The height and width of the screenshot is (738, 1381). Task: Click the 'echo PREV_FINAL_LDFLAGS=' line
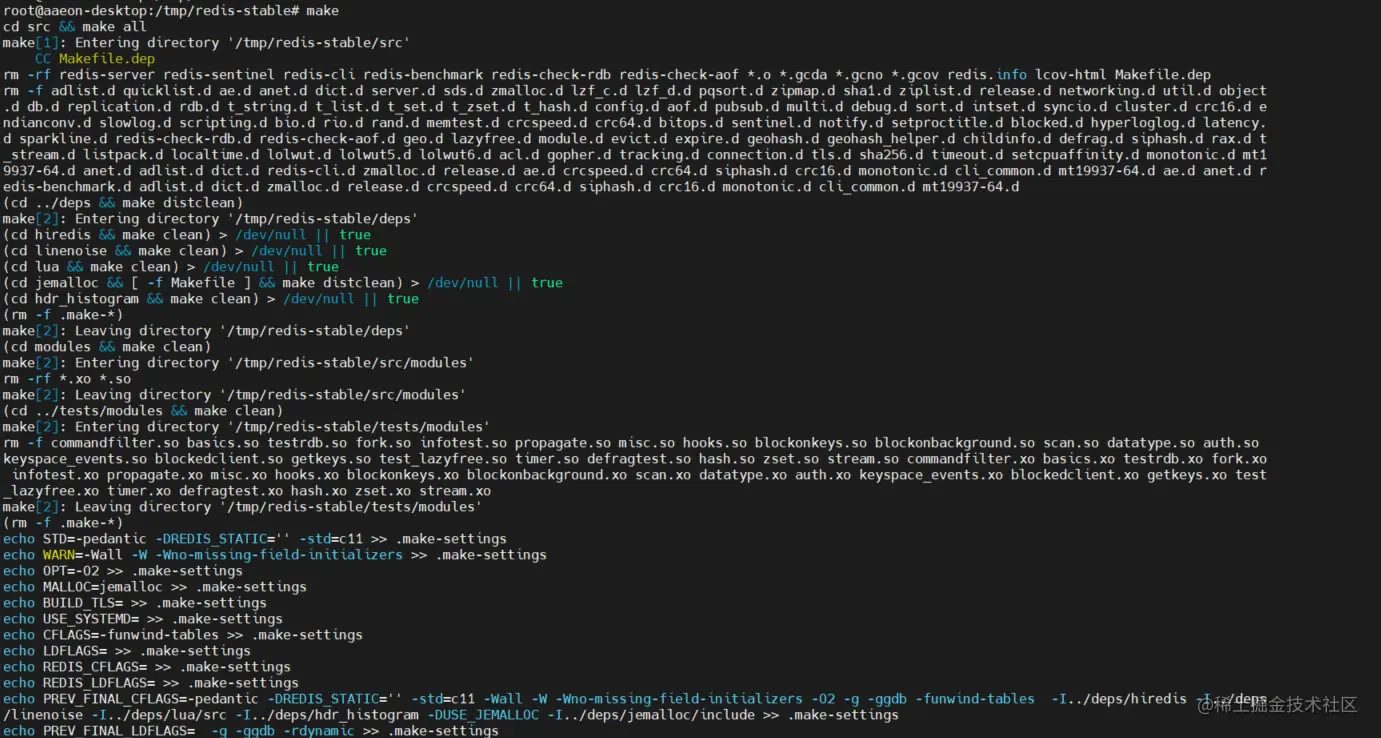[x=250, y=731]
